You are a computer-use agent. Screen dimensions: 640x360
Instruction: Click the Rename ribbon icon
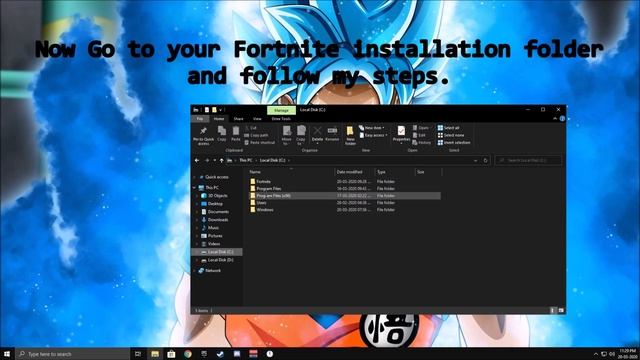coord(332,134)
